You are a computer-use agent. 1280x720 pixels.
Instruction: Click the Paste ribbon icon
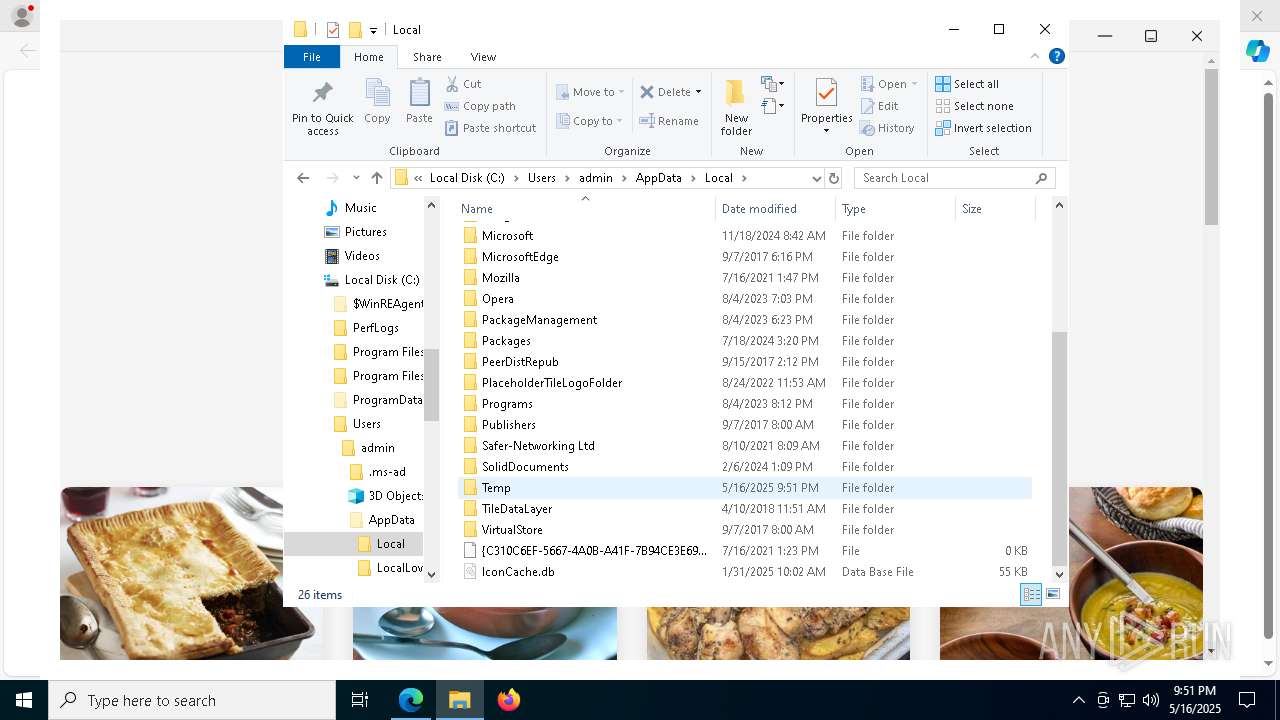pyautogui.click(x=419, y=101)
